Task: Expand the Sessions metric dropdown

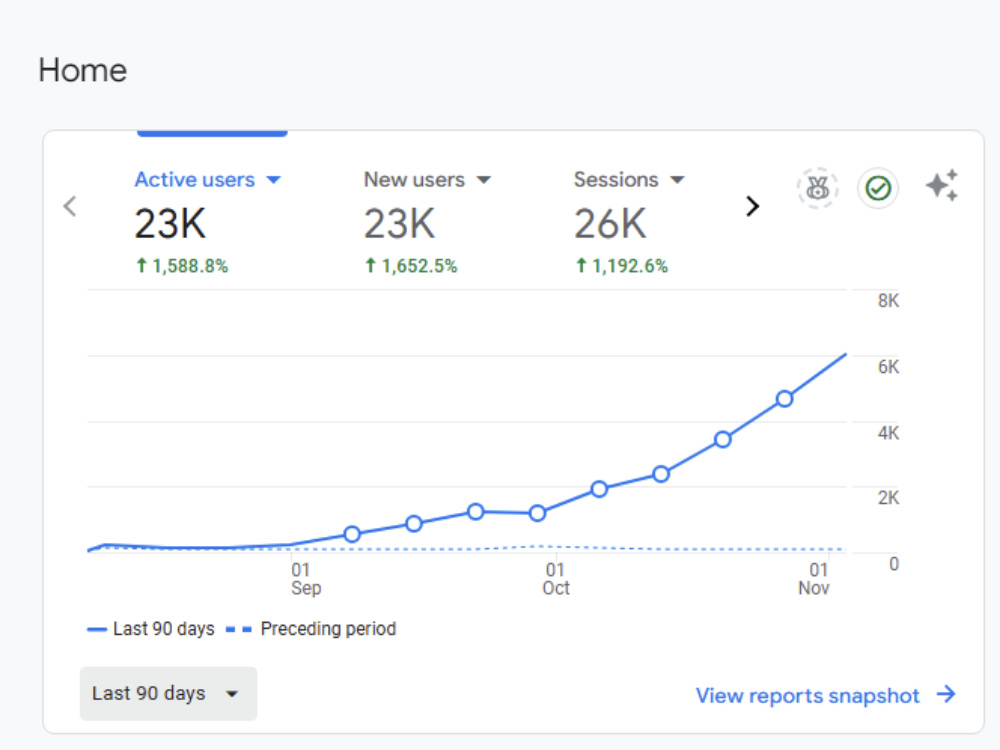Action: pos(677,180)
